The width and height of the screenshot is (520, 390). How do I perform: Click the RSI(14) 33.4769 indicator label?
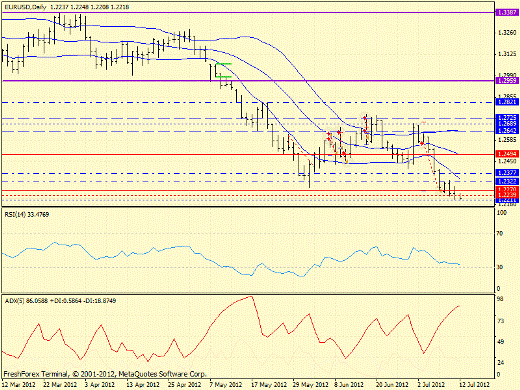(27, 214)
